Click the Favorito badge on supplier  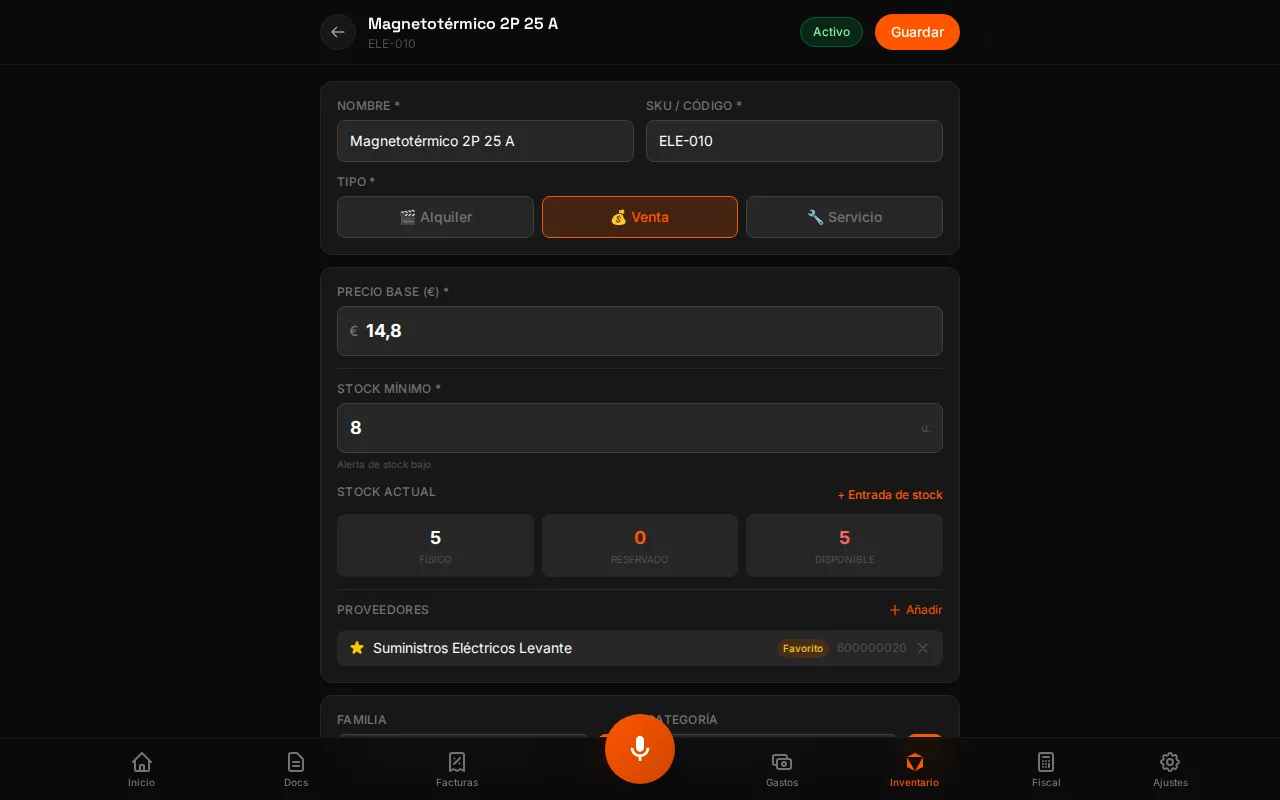click(803, 648)
